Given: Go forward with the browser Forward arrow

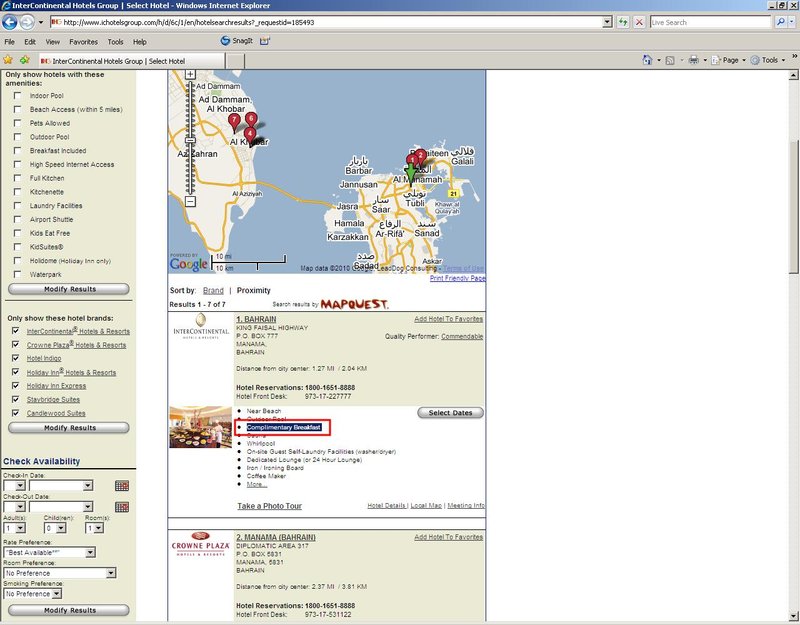Looking at the screenshot, I should coord(27,22).
